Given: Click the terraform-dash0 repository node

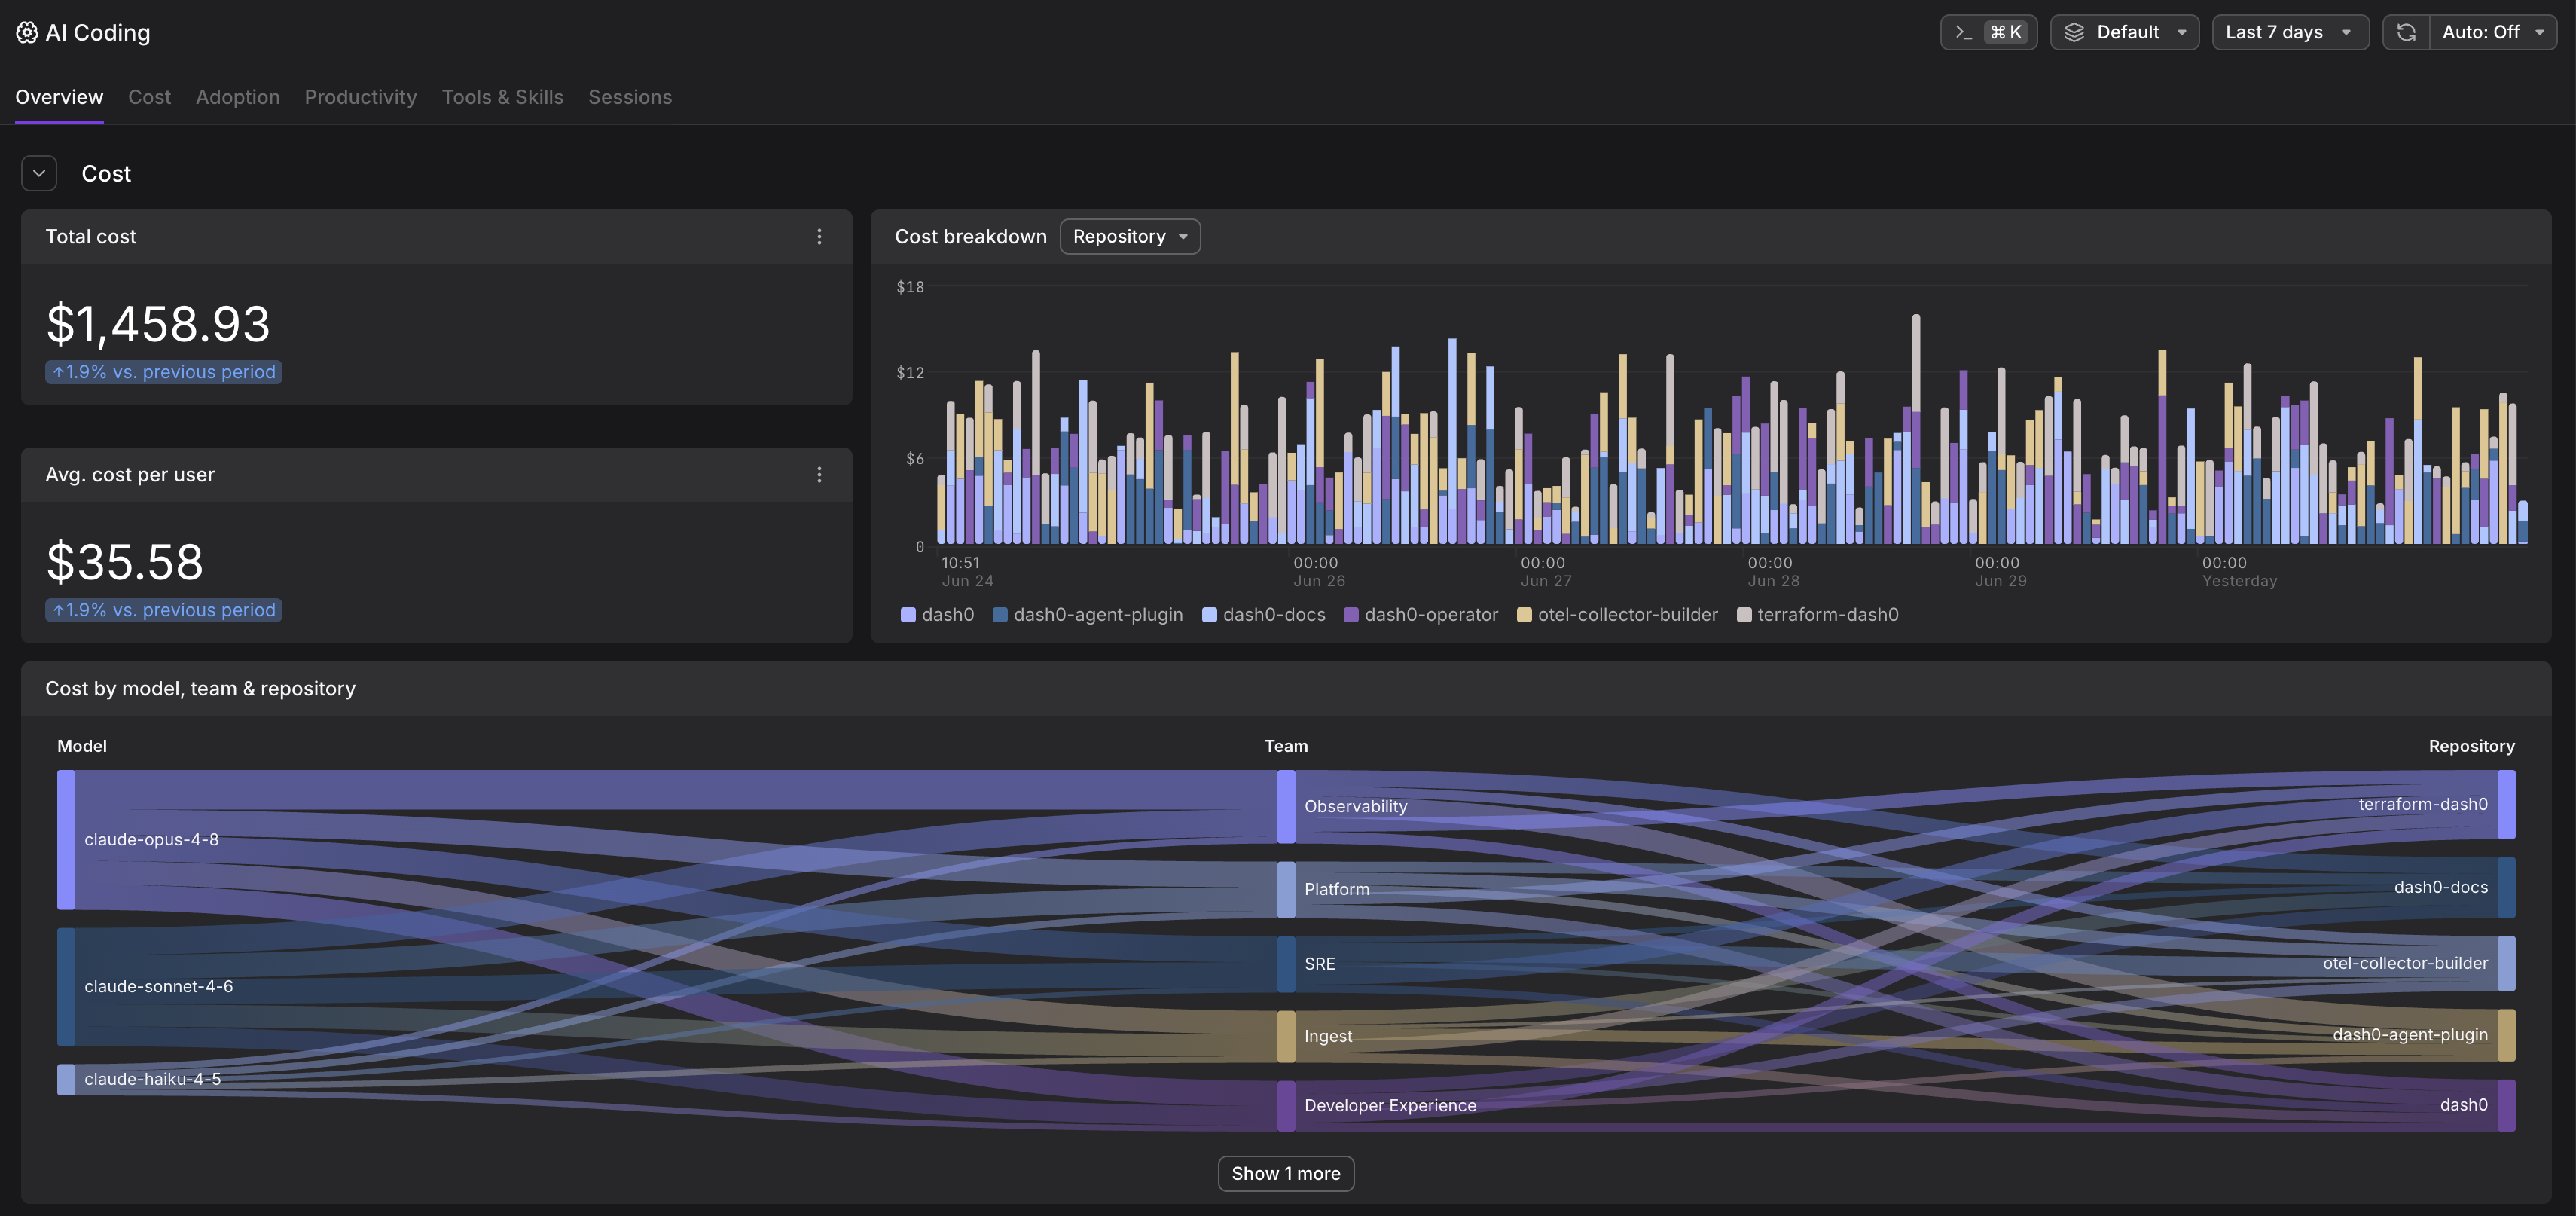Looking at the screenshot, I should click(x=2506, y=804).
